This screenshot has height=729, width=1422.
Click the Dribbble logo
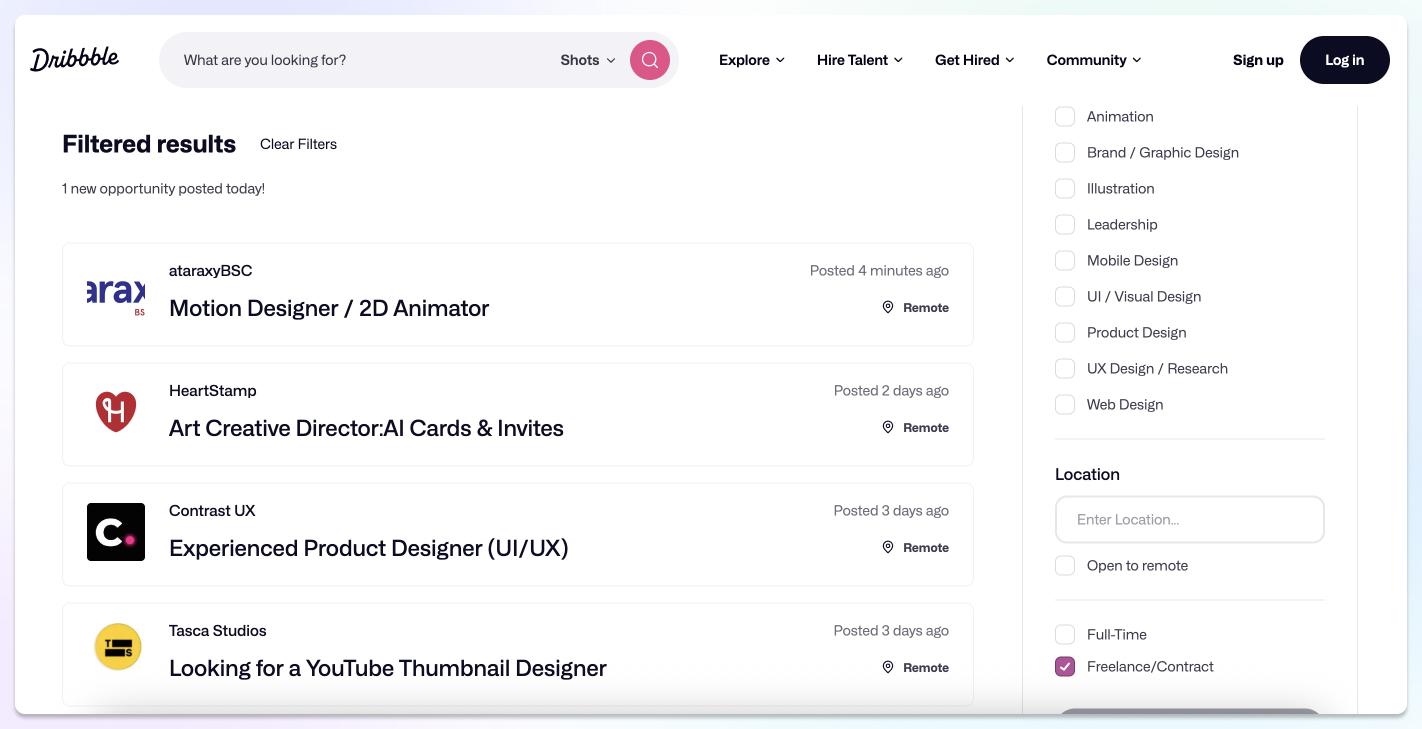pos(74,59)
